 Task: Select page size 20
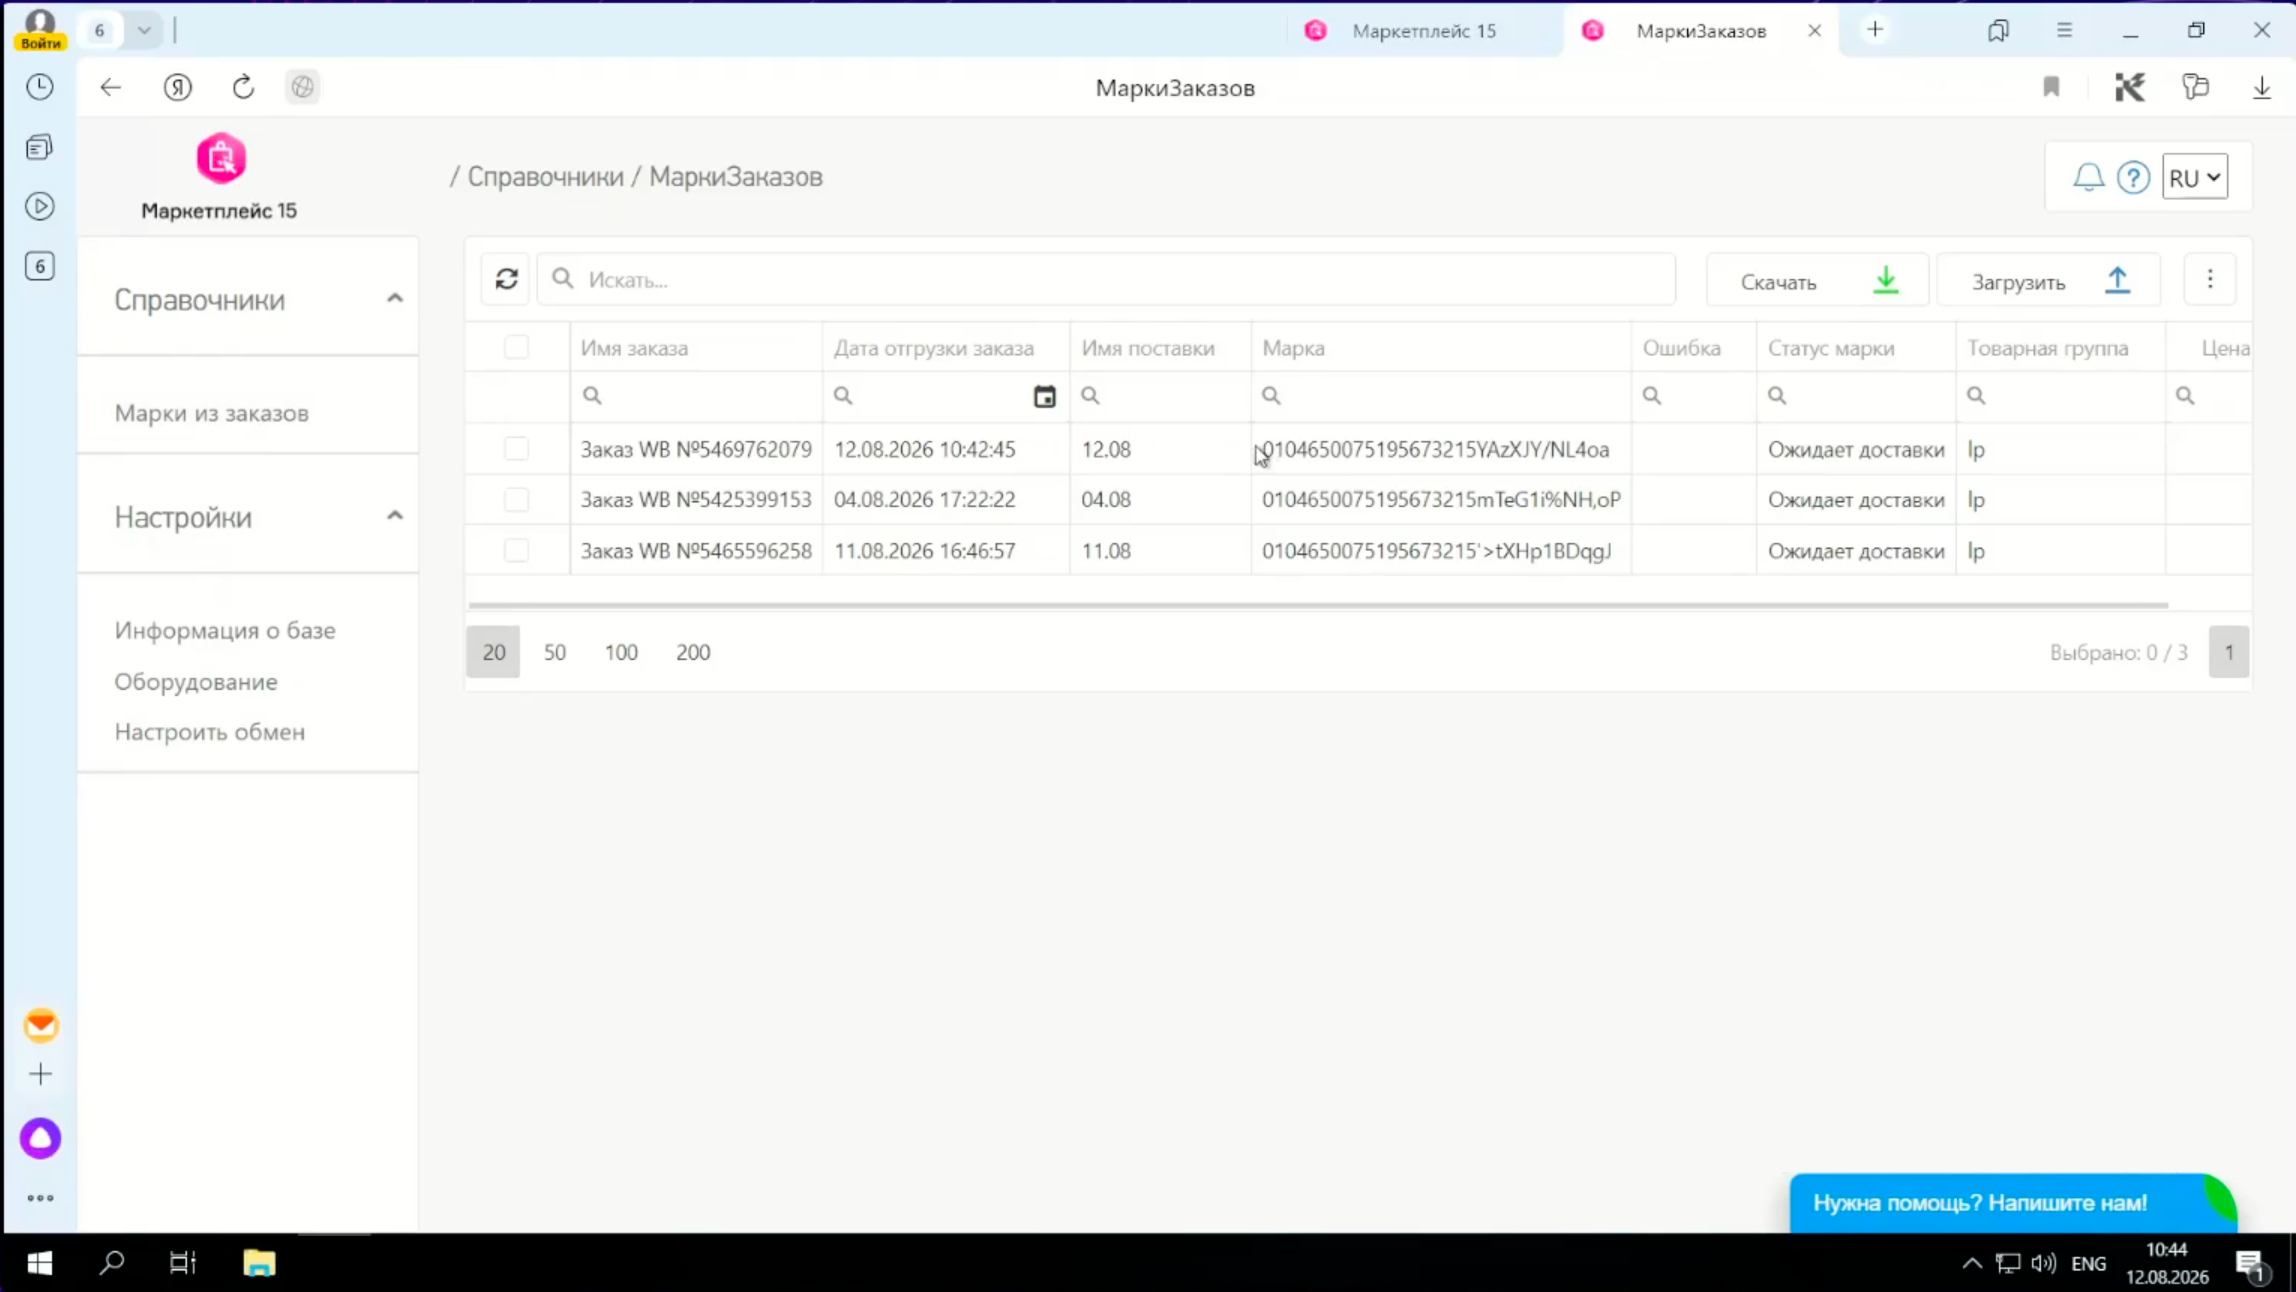(x=493, y=652)
